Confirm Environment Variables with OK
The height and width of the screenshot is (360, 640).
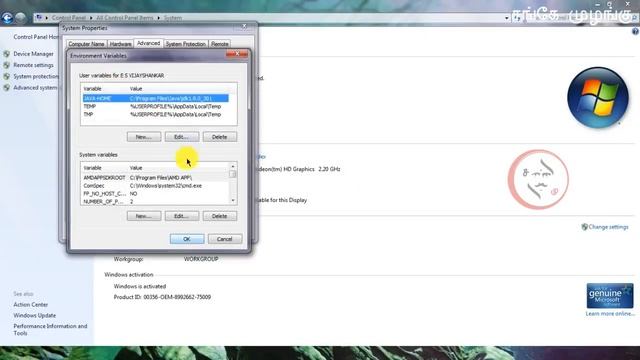click(187, 239)
